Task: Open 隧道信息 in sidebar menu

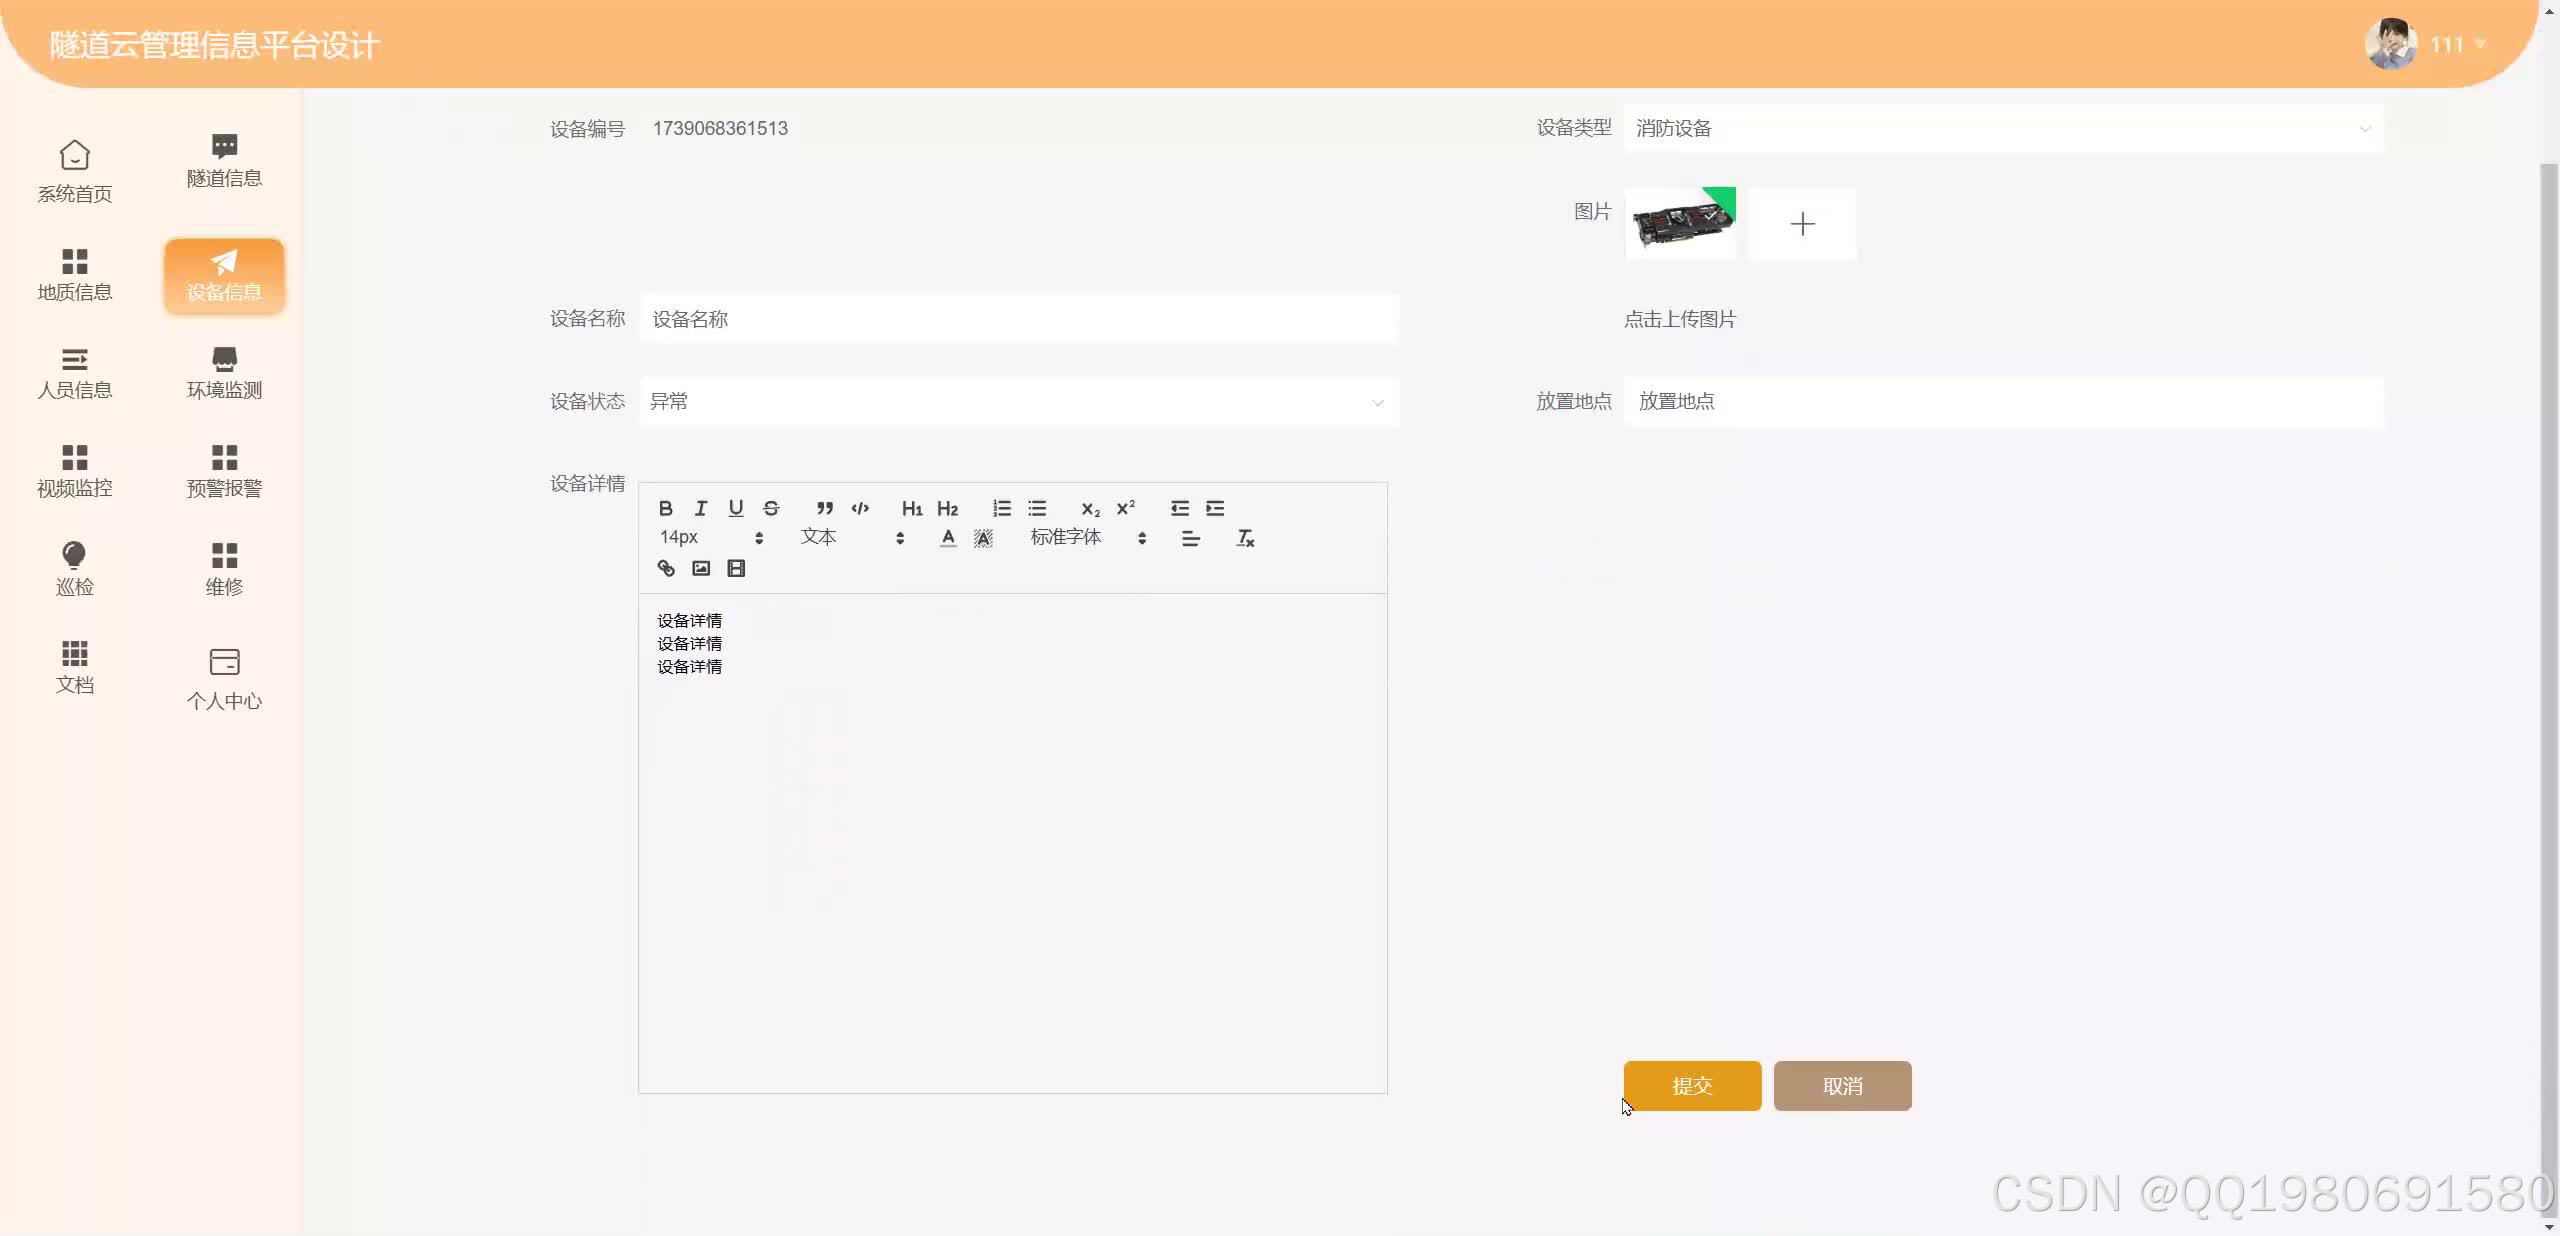Action: pos(224,161)
